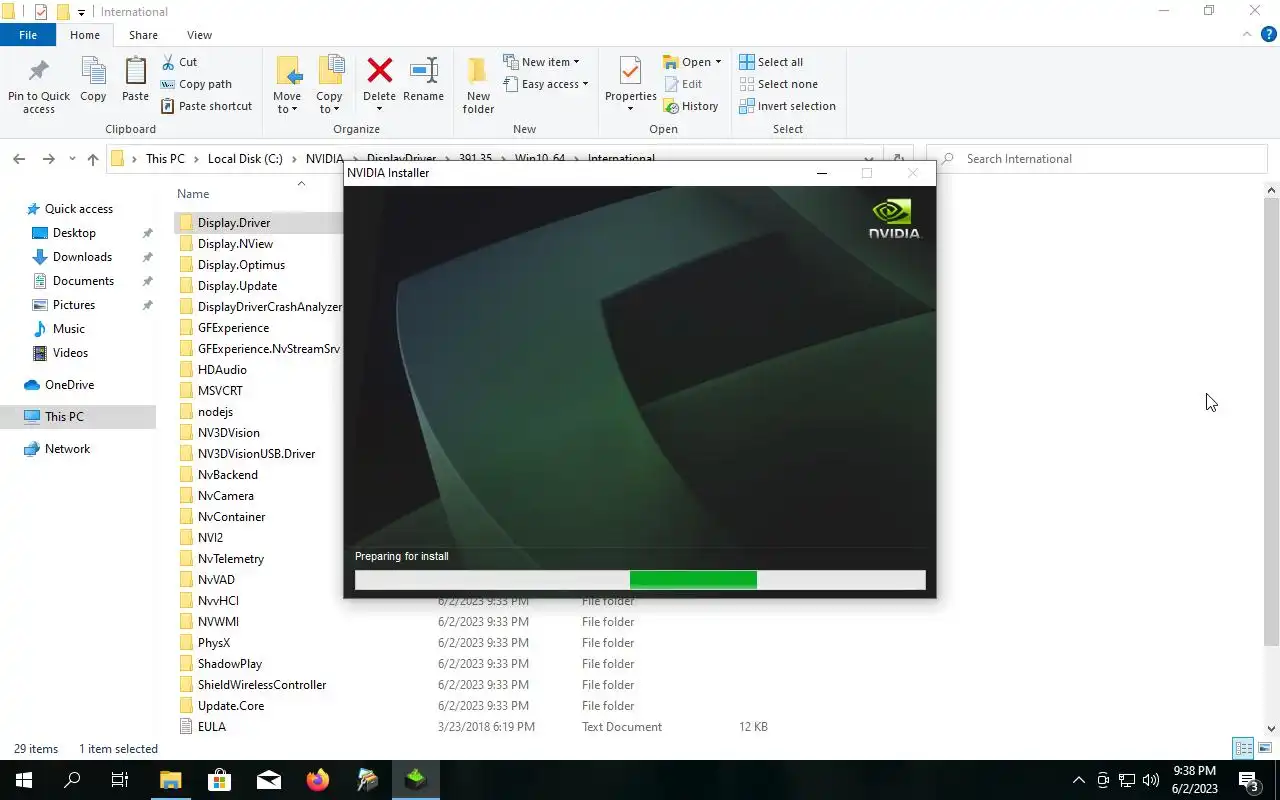Select Network in navigation pane

click(x=67, y=449)
